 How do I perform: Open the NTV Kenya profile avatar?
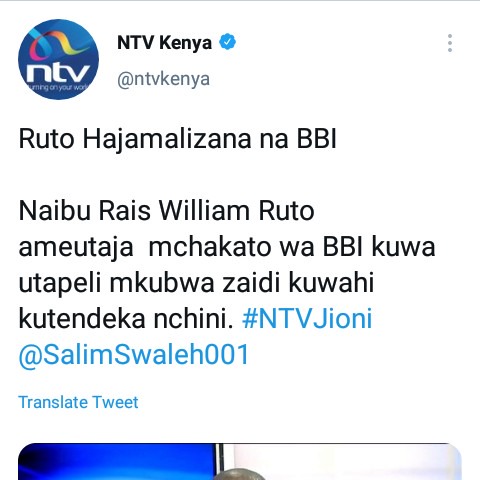click(x=59, y=59)
